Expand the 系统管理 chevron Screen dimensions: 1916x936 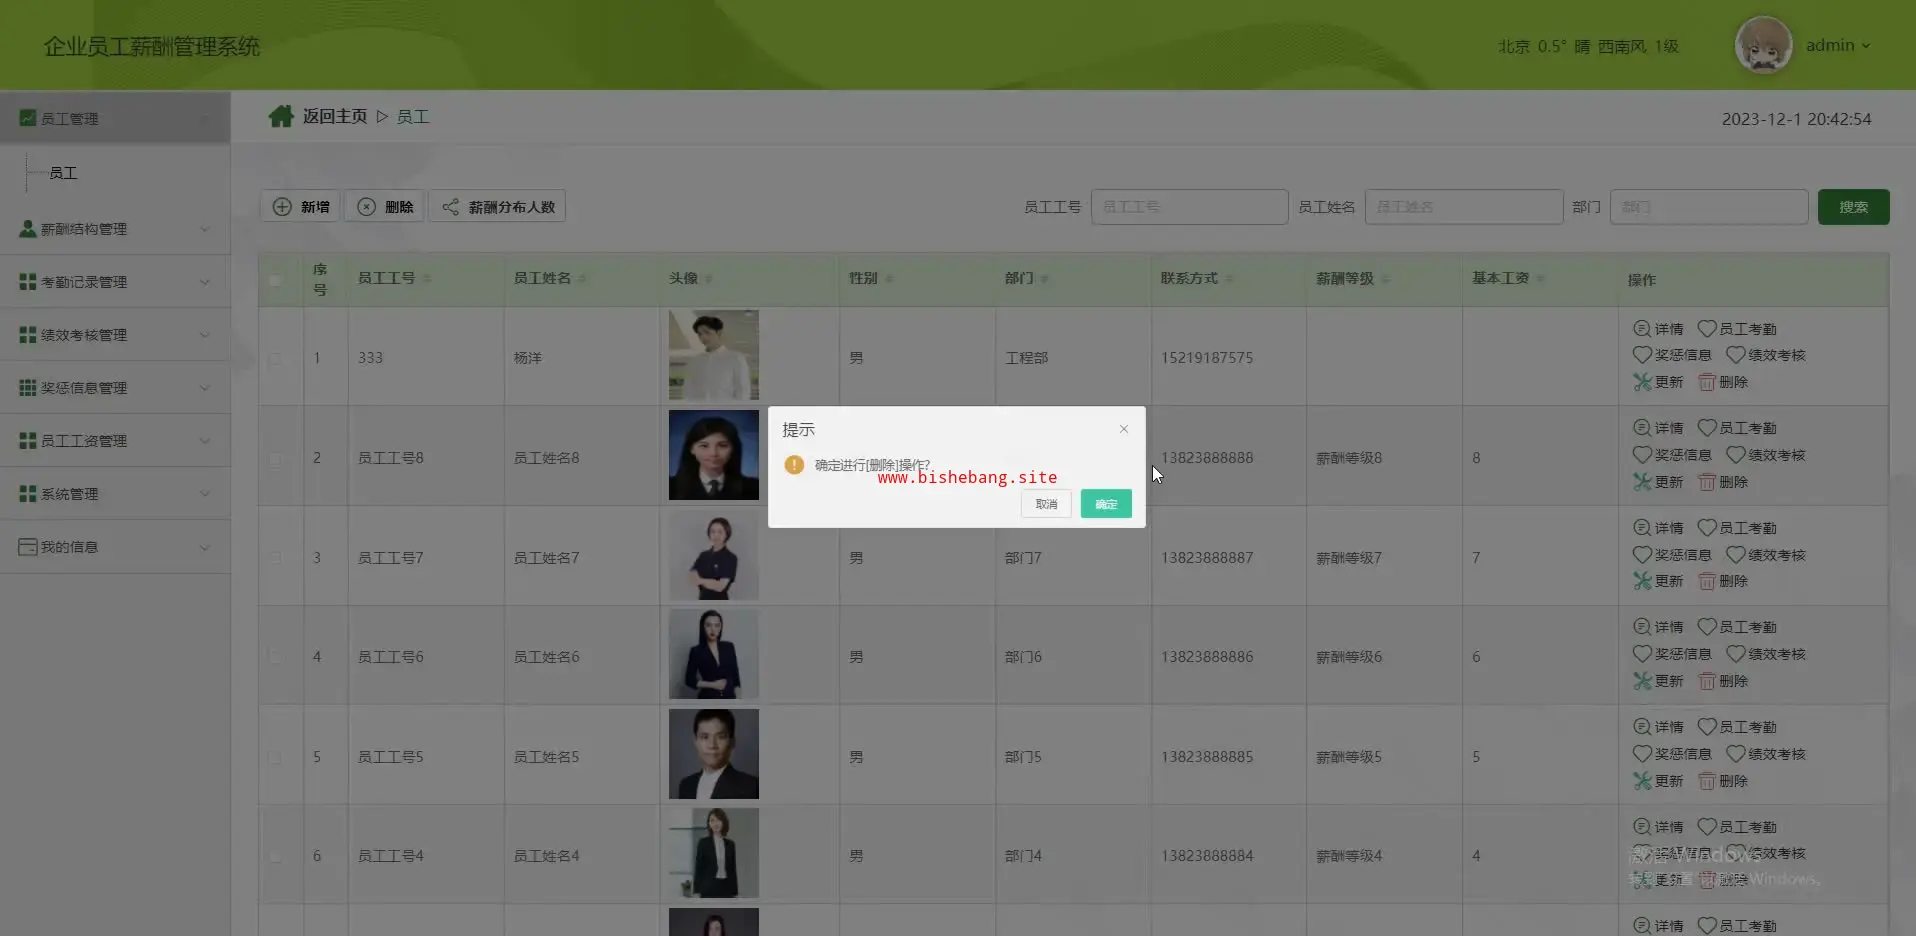(205, 494)
